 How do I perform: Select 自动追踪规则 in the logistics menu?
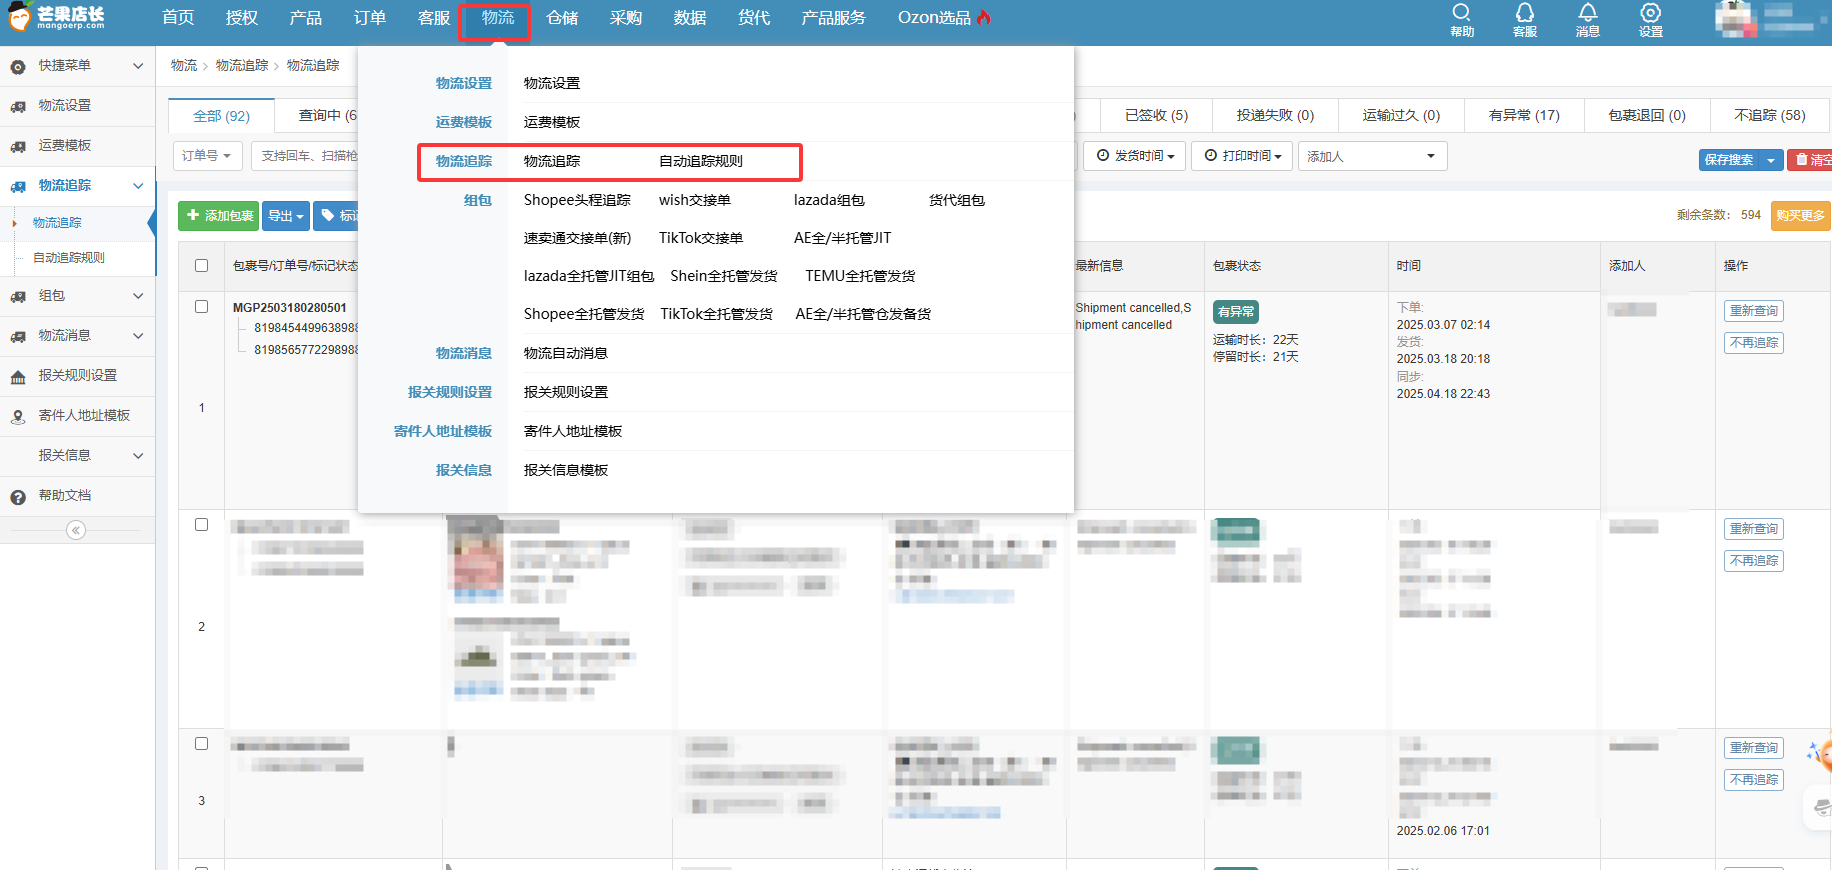click(x=700, y=161)
